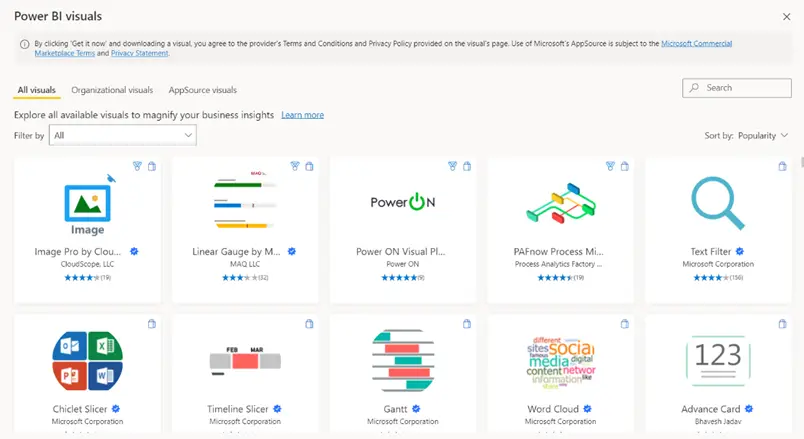The image size is (804, 439).
Task: Click the shopping bag icon on Linear Gauge card
Action: click(x=309, y=166)
